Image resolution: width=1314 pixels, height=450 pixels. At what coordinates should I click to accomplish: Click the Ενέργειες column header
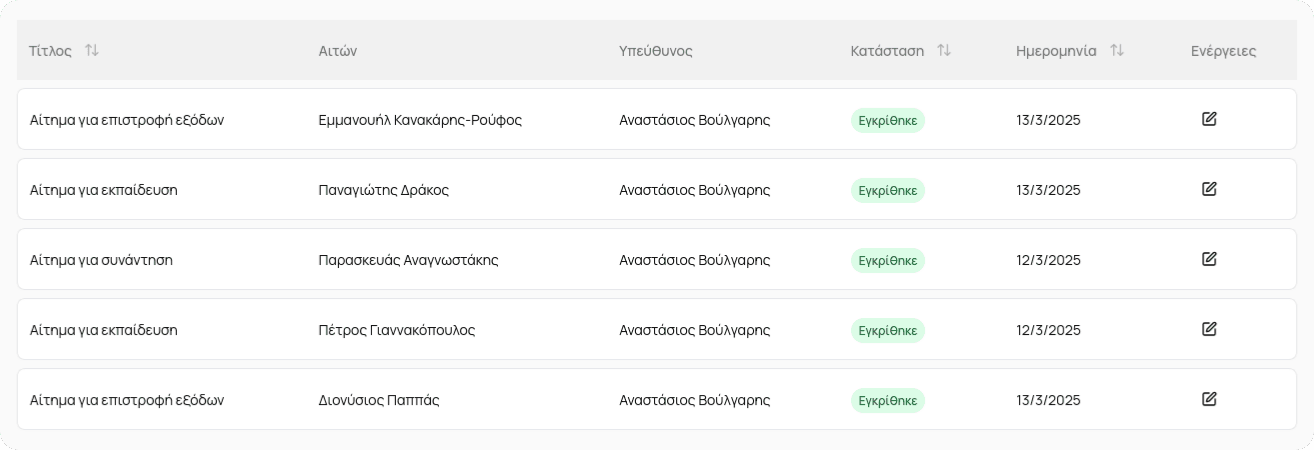[1223, 51]
